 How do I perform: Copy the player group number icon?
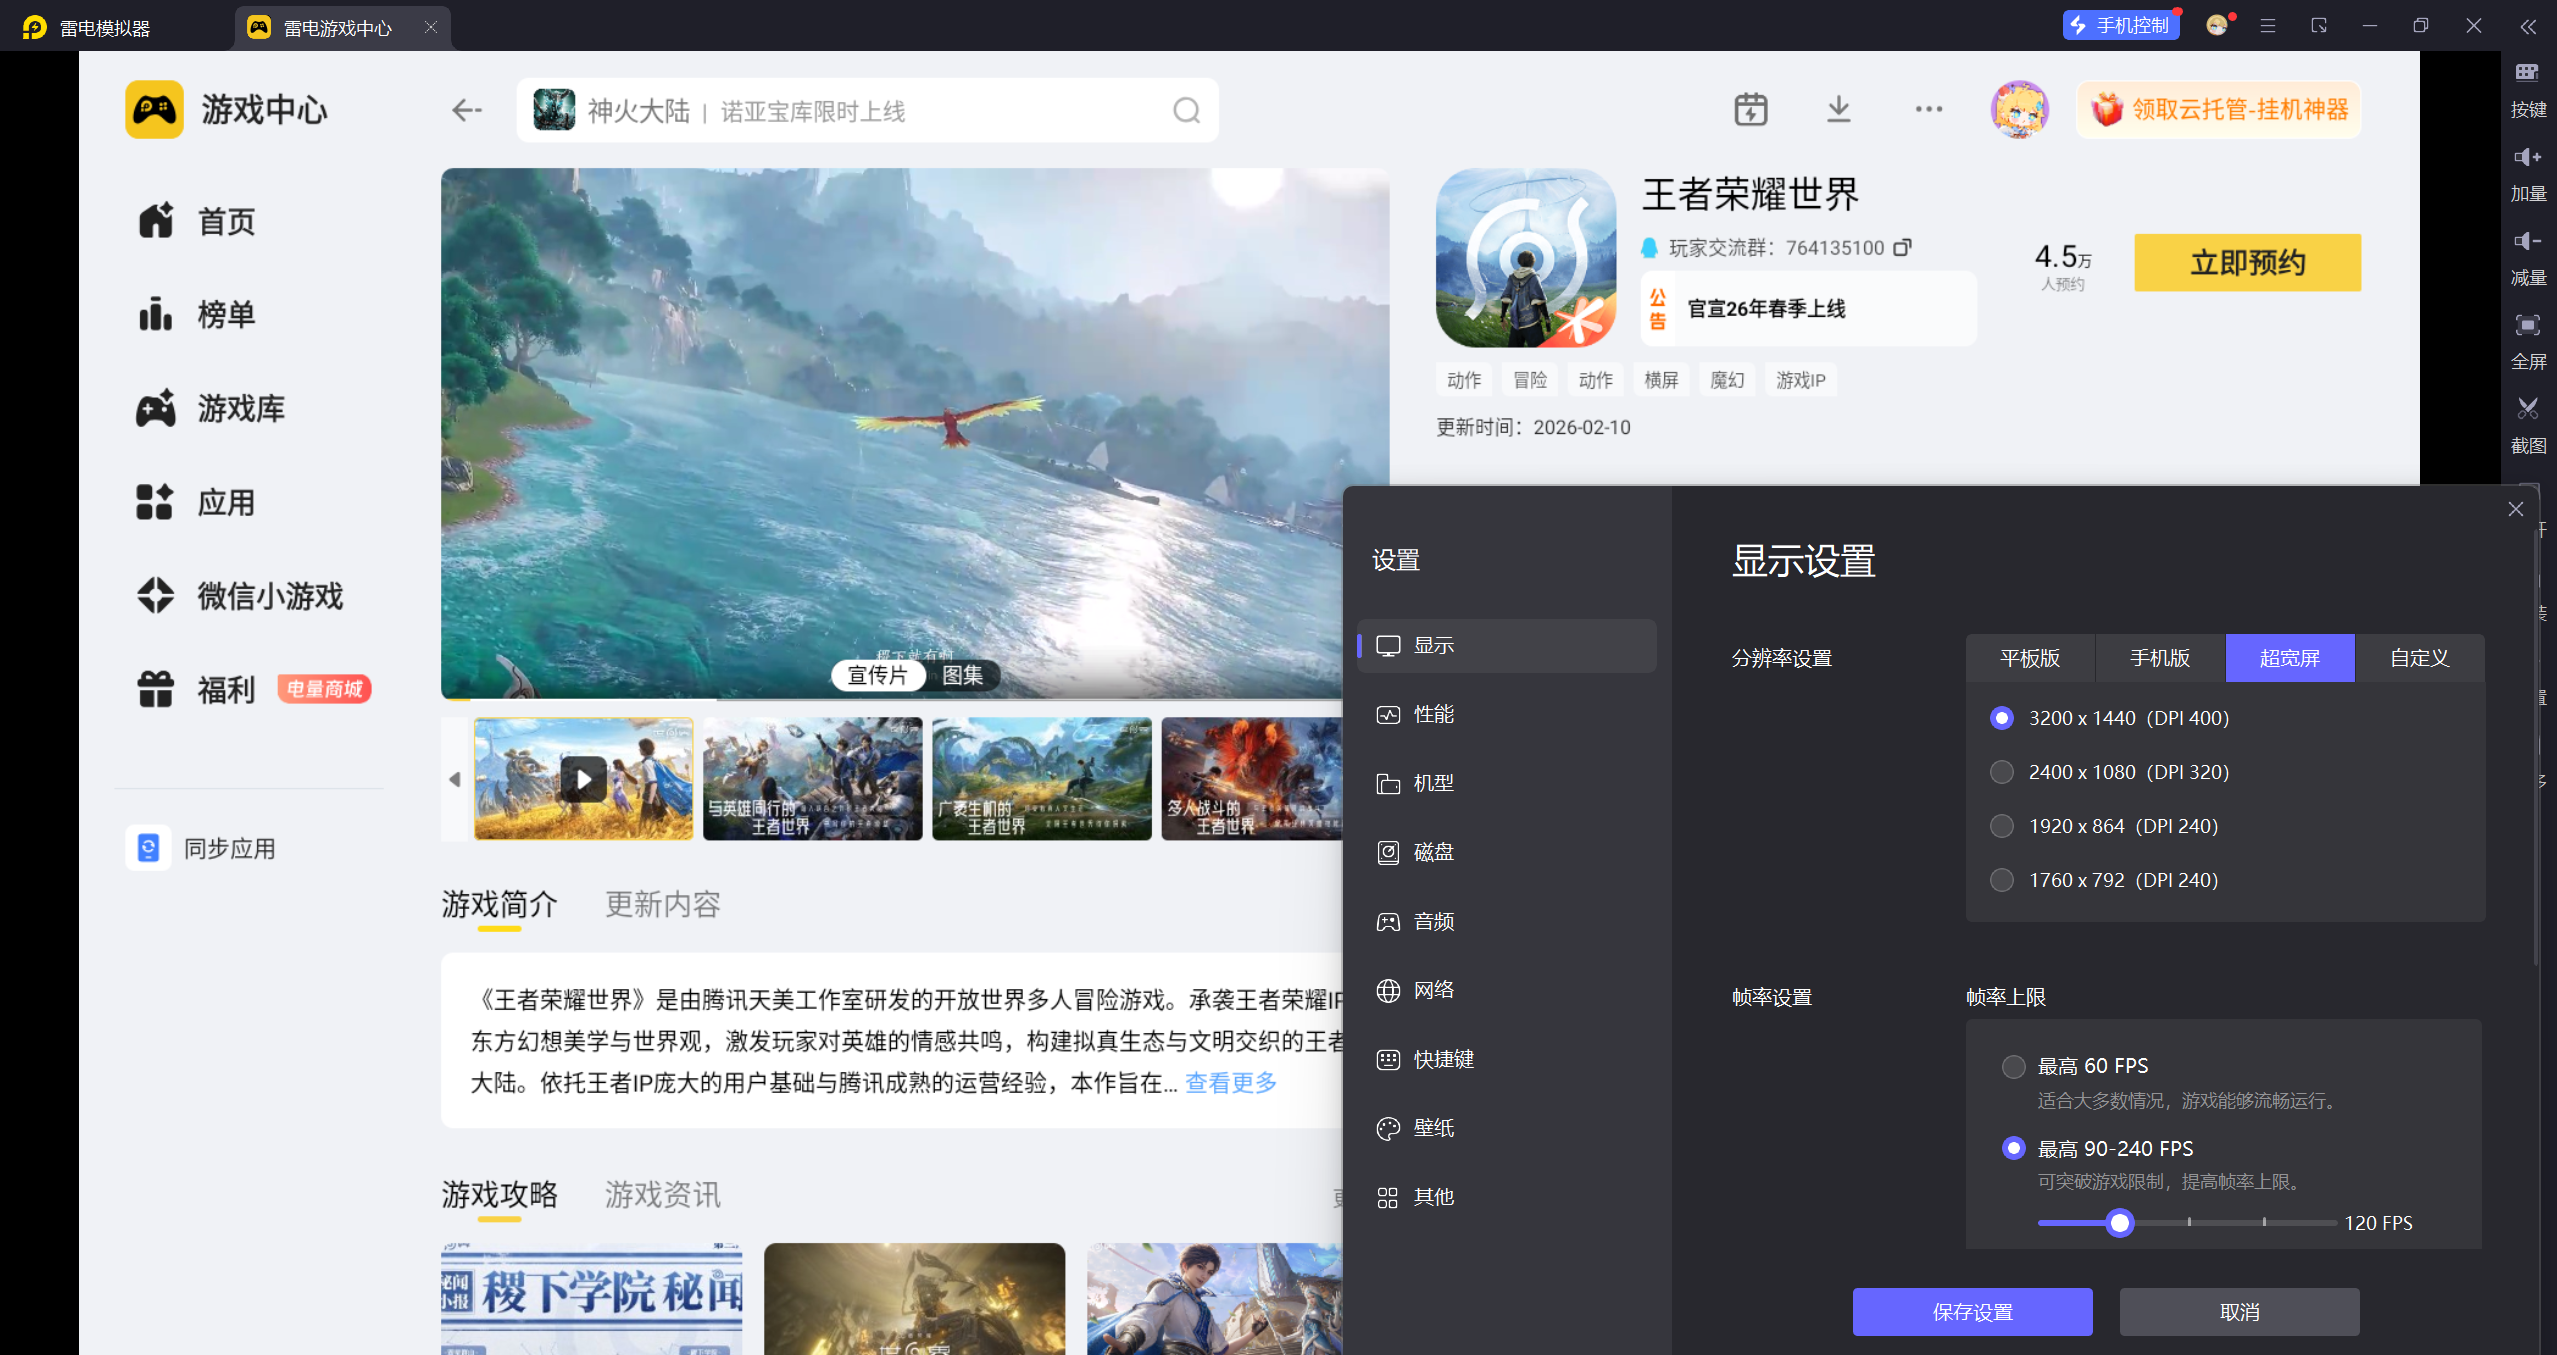1902,247
